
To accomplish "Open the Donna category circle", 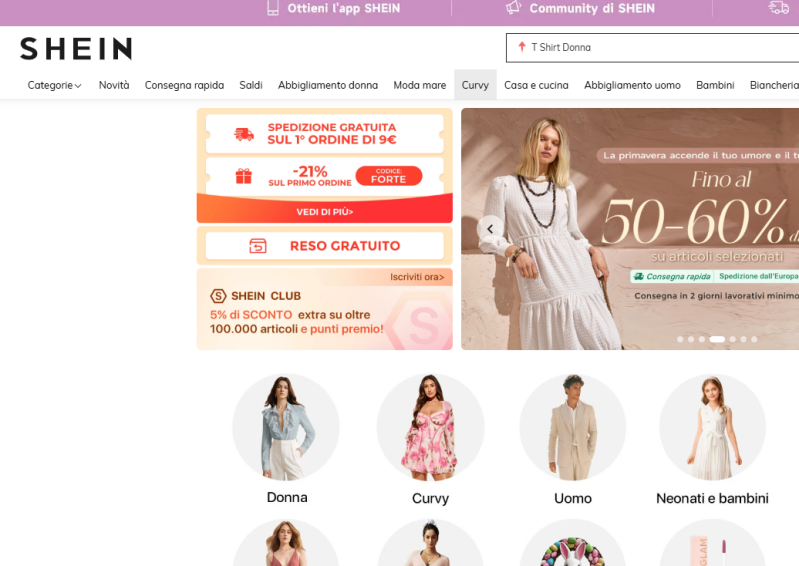I will click(x=286, y=427).
